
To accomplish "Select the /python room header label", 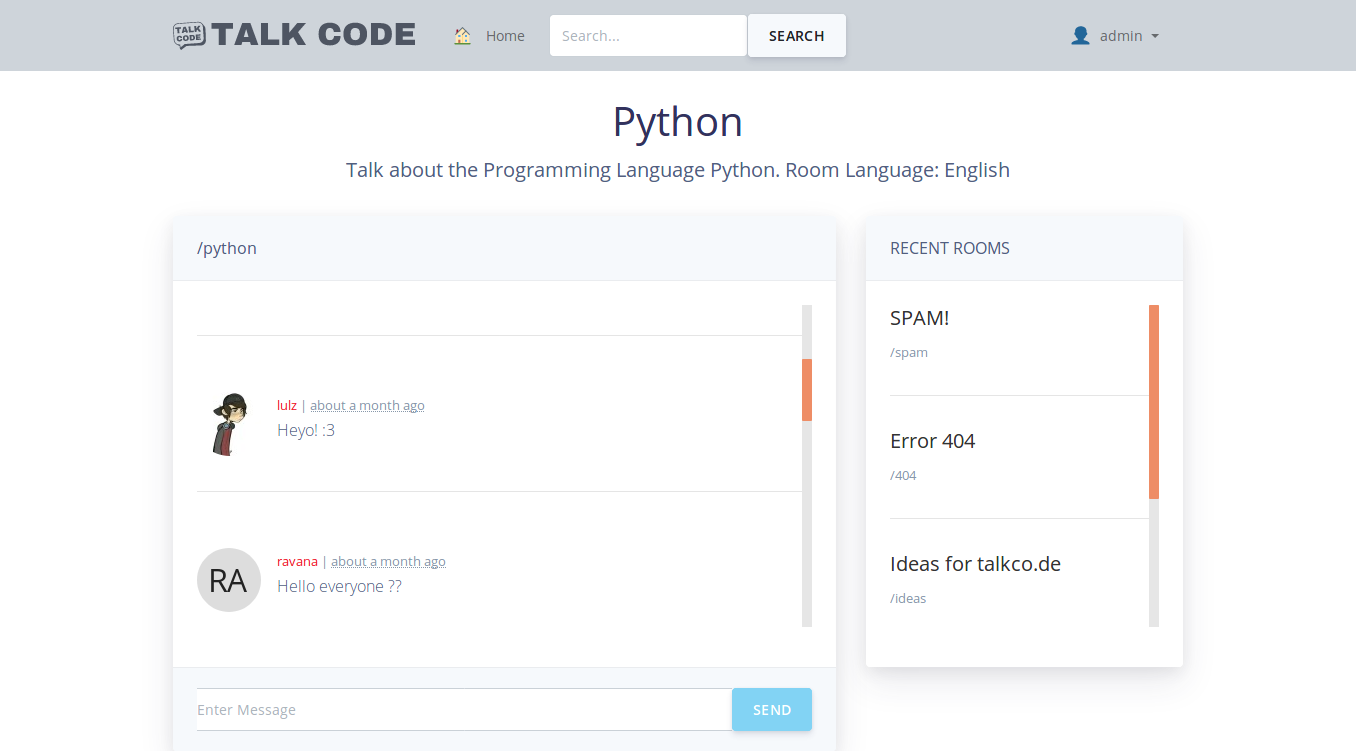I will point(227,248).
